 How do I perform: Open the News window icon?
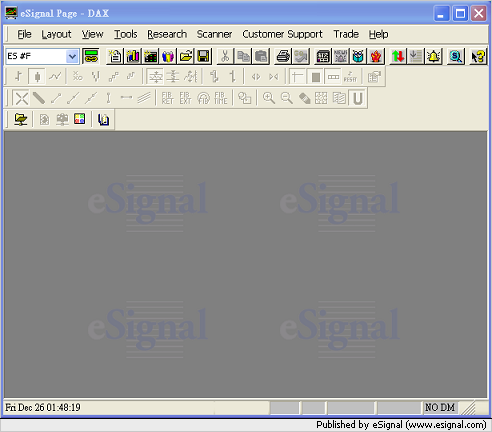341,56
